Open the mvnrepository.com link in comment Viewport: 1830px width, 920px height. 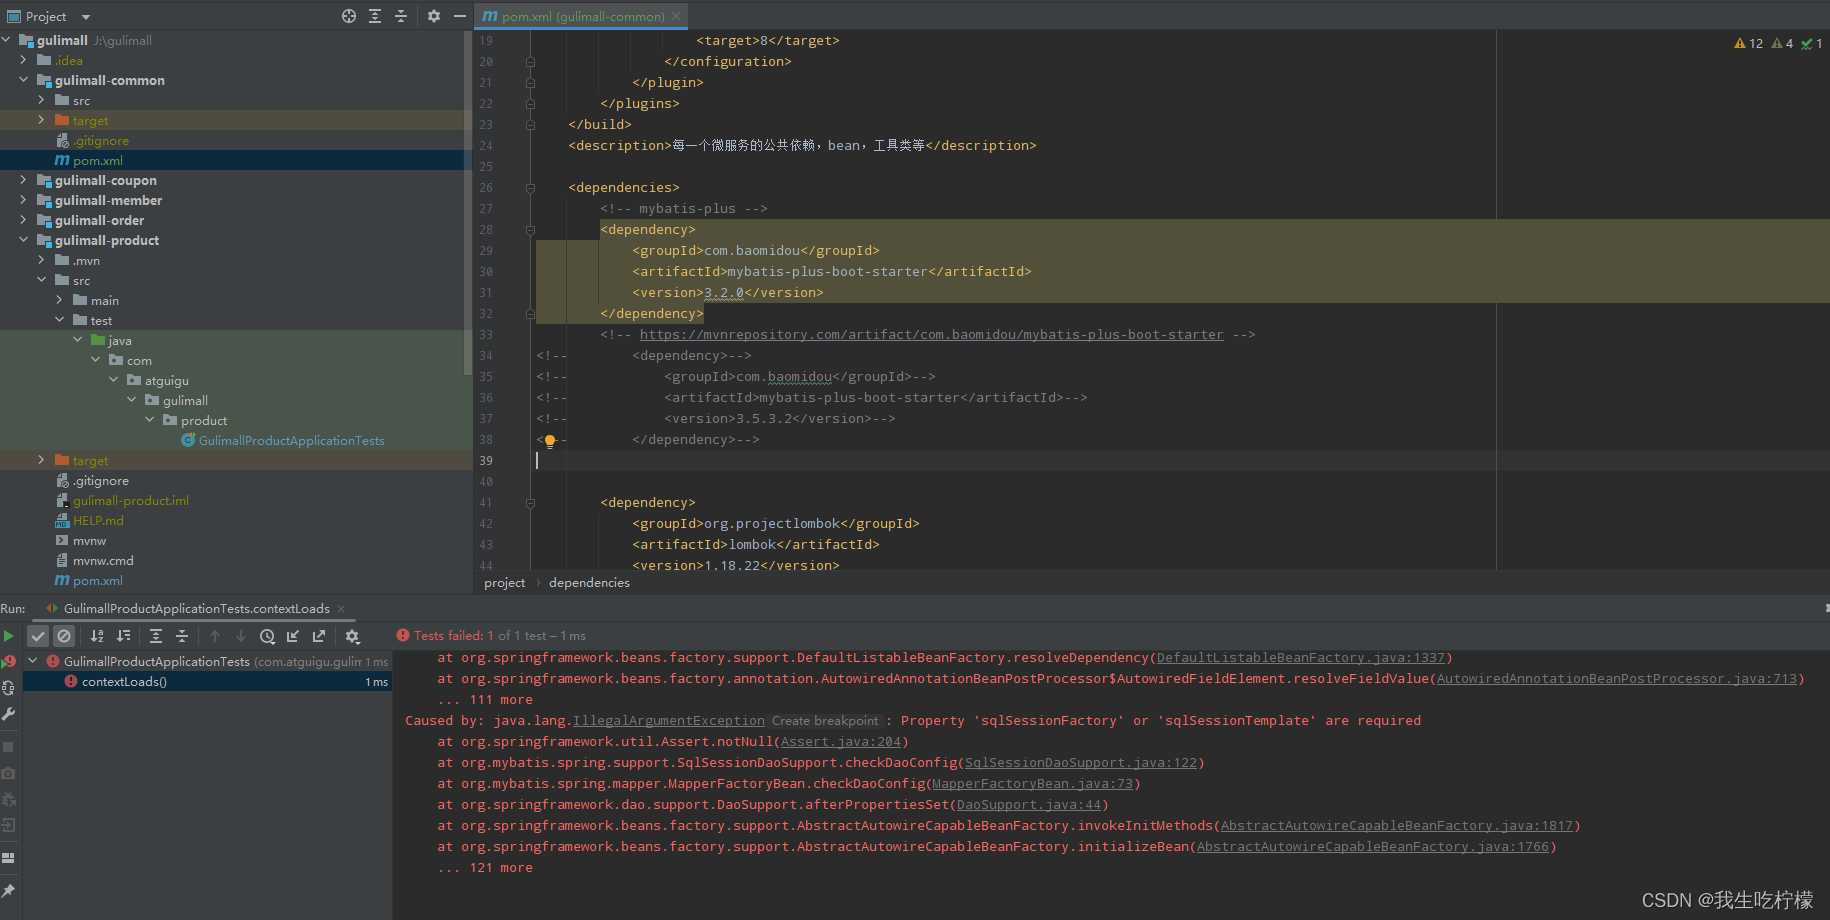[931, 335]
